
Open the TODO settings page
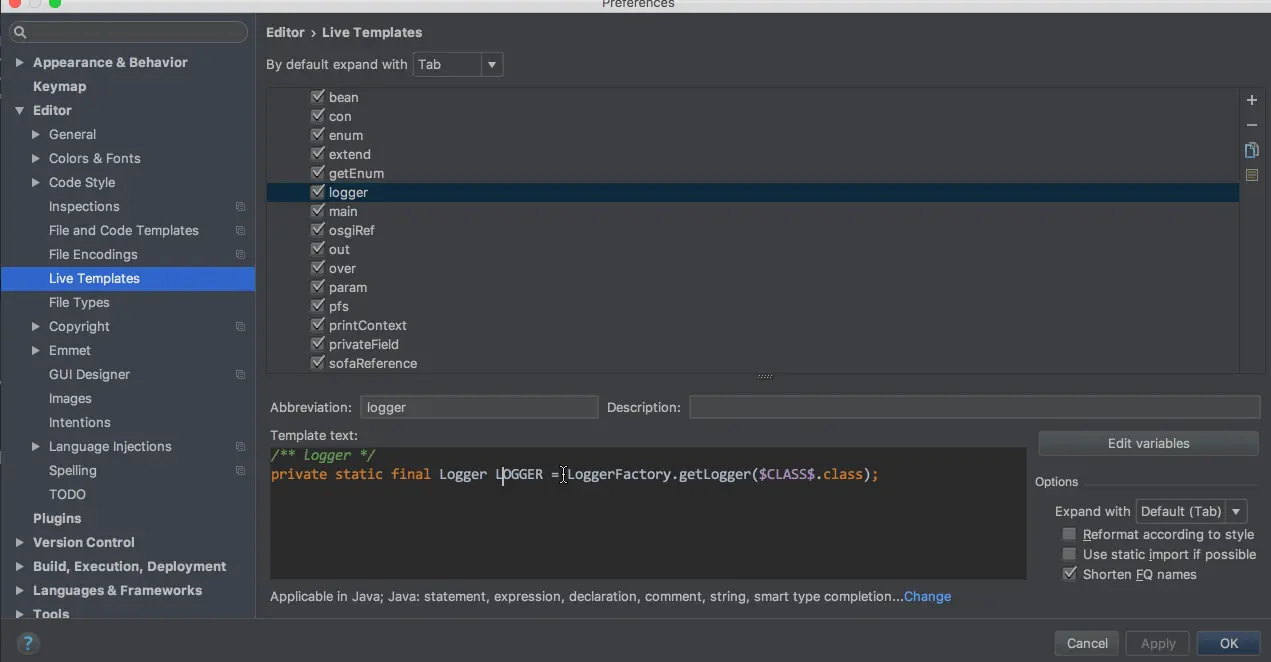coord(67,494)
